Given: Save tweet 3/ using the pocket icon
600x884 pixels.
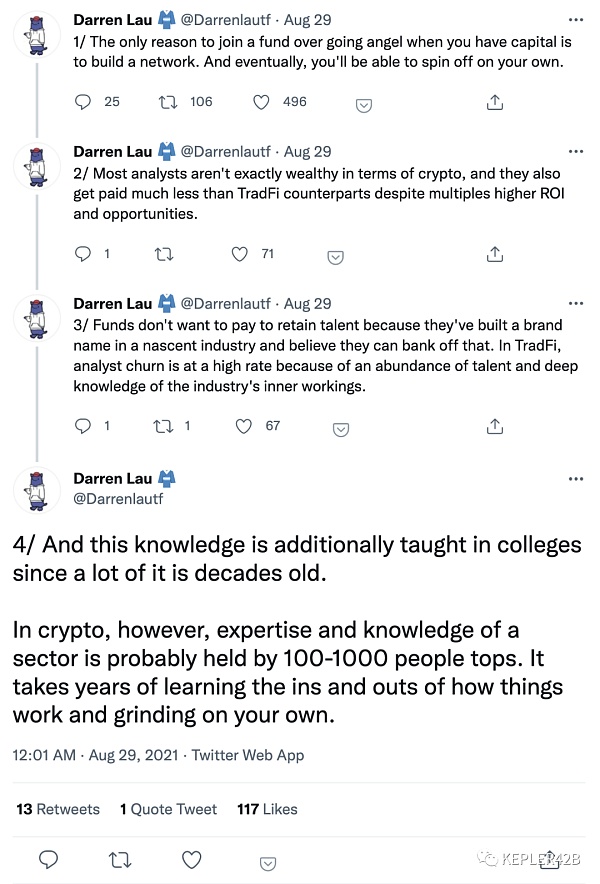Looking at the screenshot, I should (x=340, y=429).
